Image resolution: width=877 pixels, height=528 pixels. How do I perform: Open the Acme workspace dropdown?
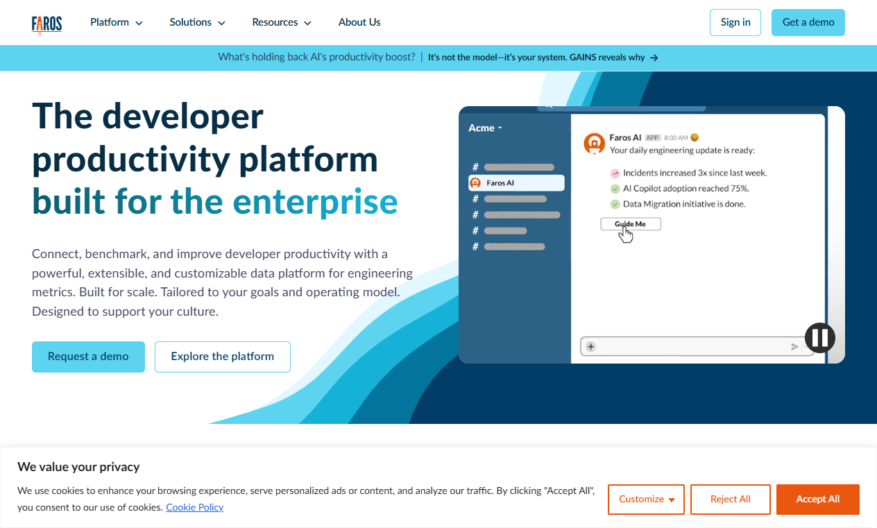coord(485,128)
